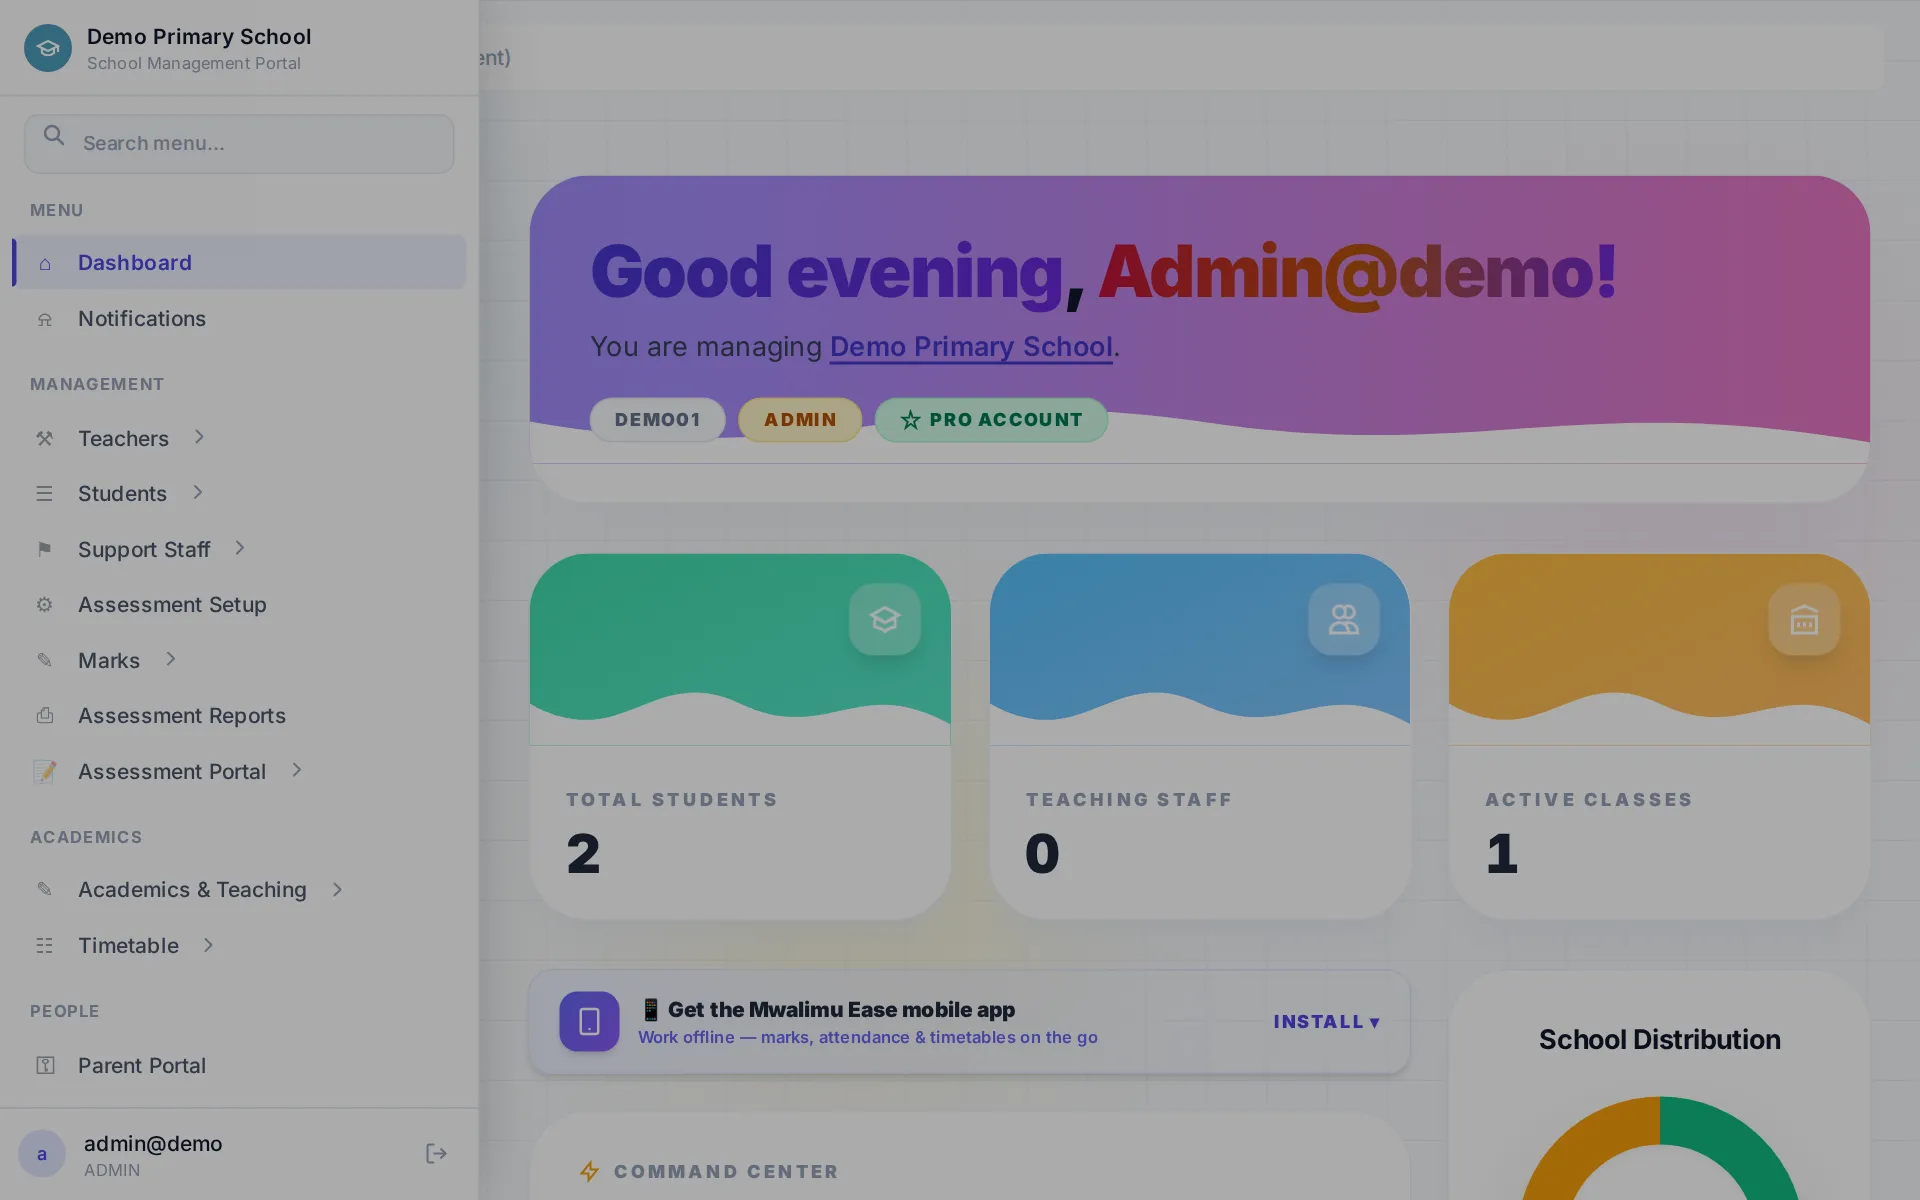Expand the Support Staff submenu chevron
The image size is (1920, 1200).
[240, 548]
